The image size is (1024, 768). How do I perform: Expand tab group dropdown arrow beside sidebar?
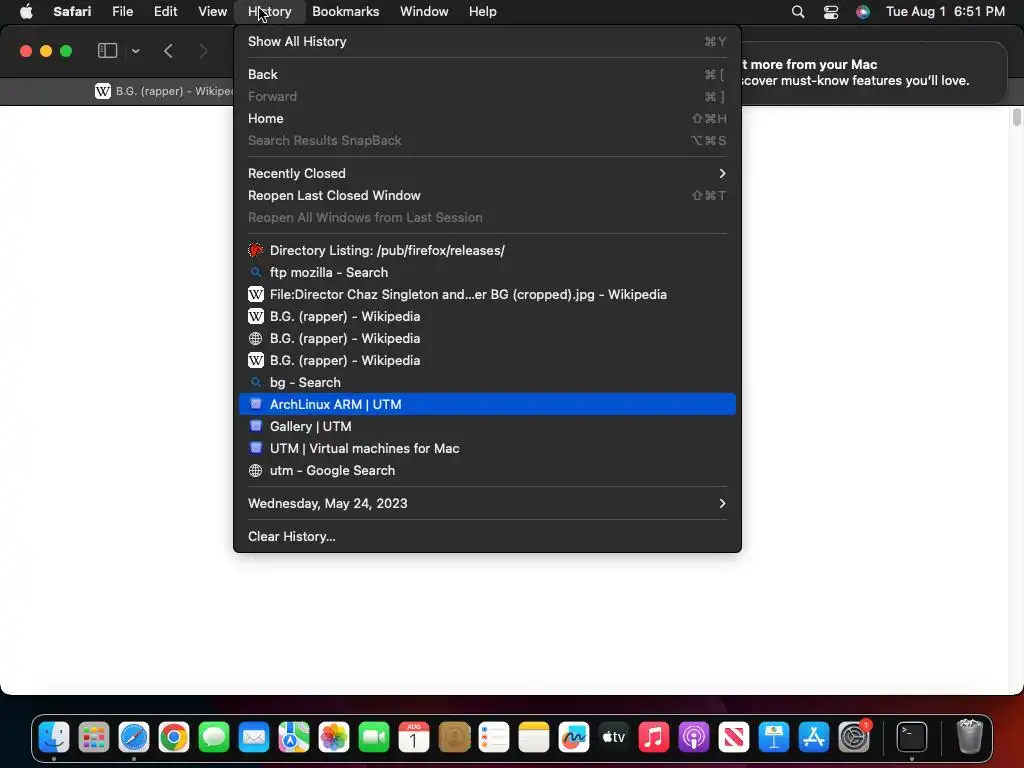pyautogui.click(x=135, y=51)
